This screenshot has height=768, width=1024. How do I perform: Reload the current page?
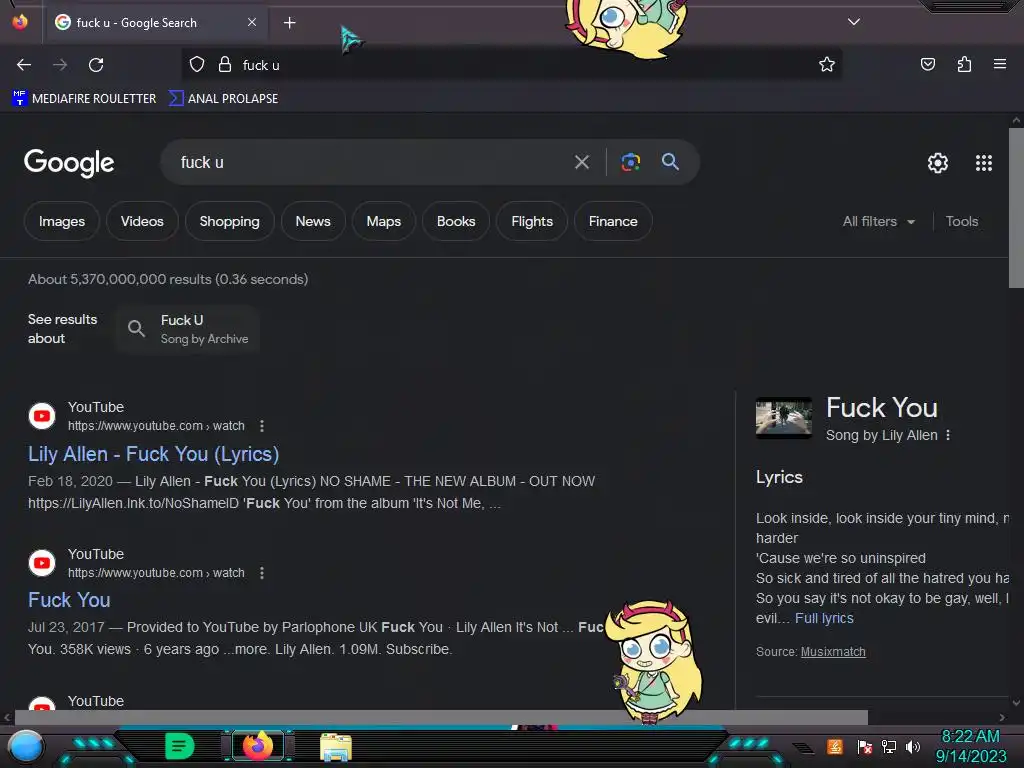pos(96,65)
